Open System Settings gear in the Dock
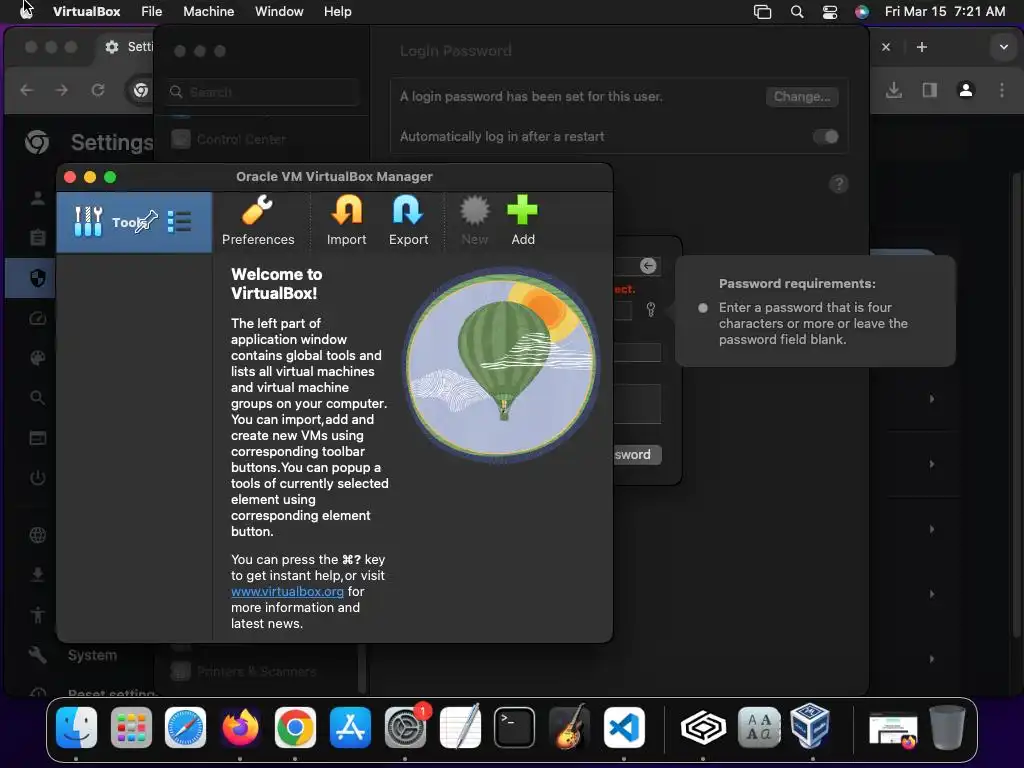Viewport: 1024px width, 768px height. (x=405, y=728)
